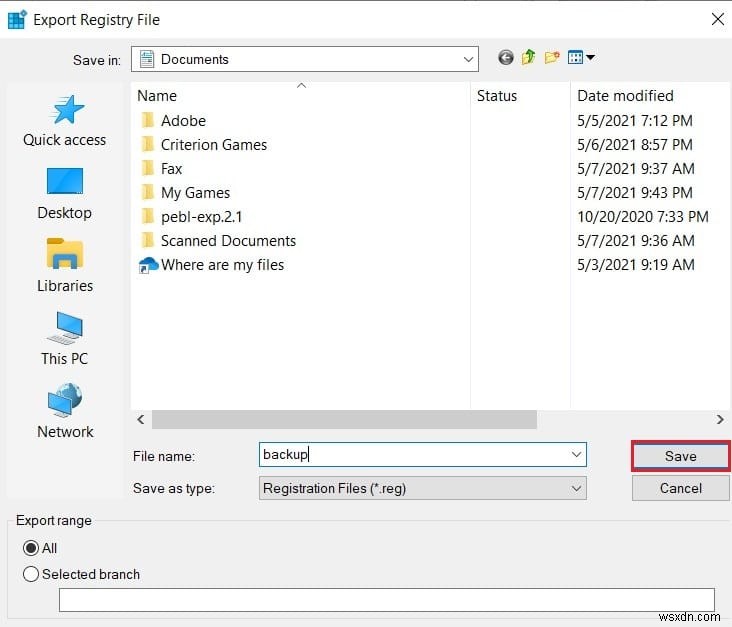Select This PC in the places bar
This screenshot has height=627, width=732.
tap(65, 339)
